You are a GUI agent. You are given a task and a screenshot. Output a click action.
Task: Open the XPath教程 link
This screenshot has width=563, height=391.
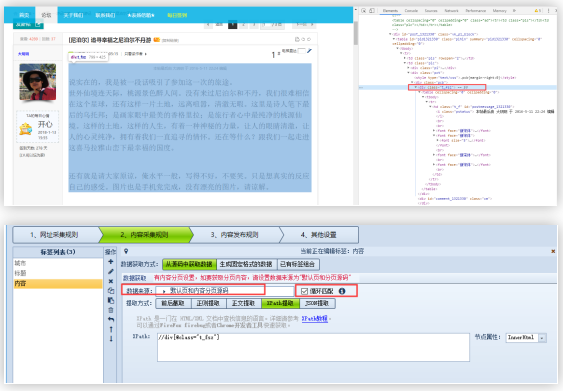click(x=315, y=318)
